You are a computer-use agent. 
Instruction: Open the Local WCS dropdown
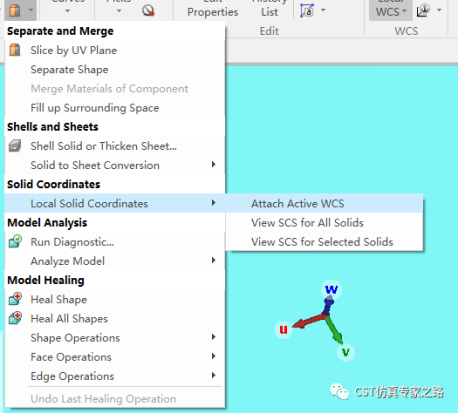pyautogui.click(x=391, y=10)
